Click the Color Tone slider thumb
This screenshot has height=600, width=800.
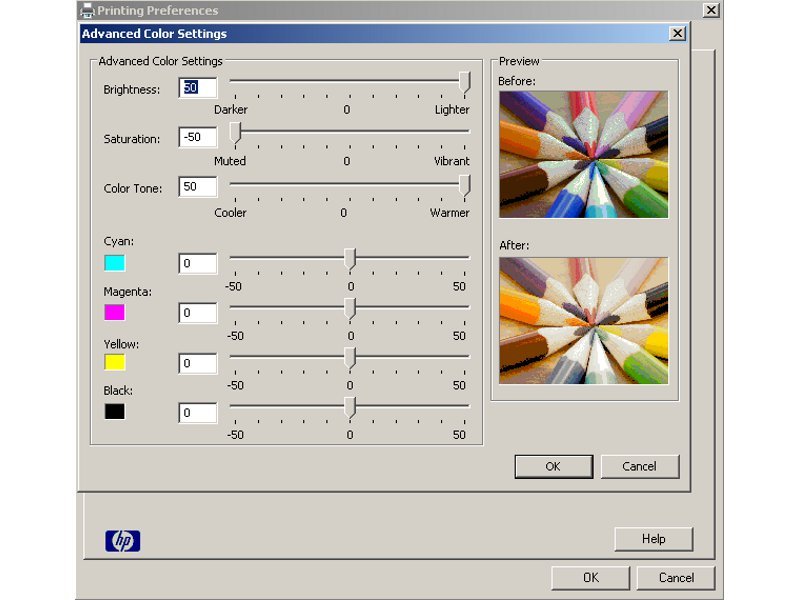(x=464, y=186)
